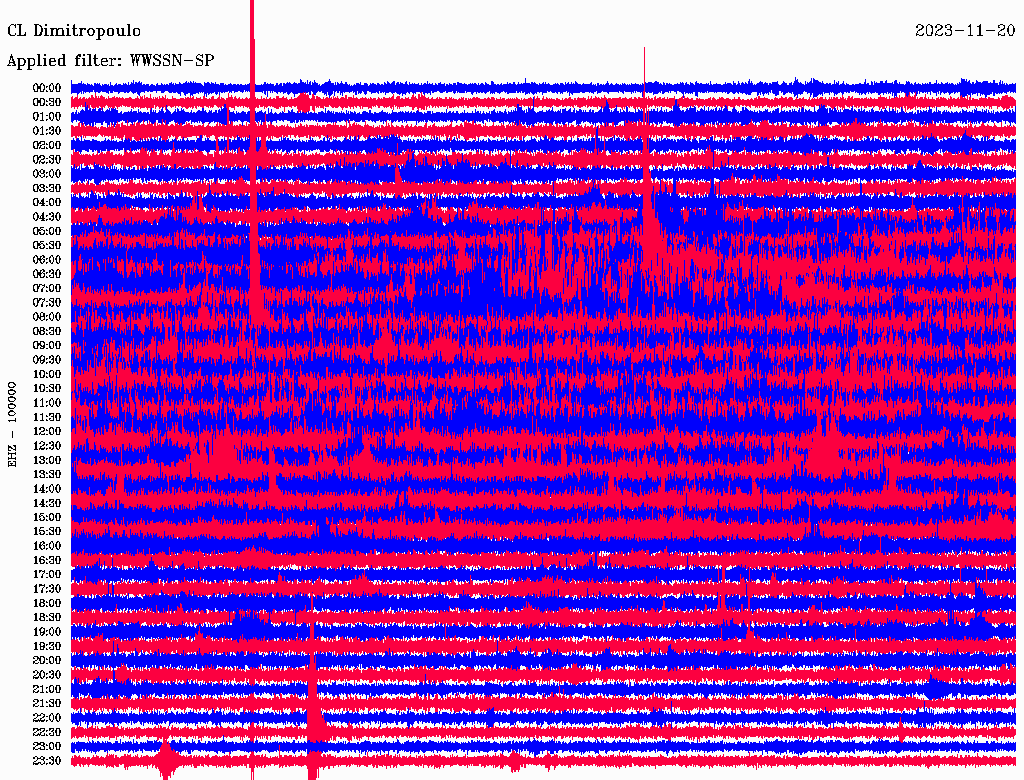Click the 16:30 time label
The image size is (1024, 780).
point(47,561)
